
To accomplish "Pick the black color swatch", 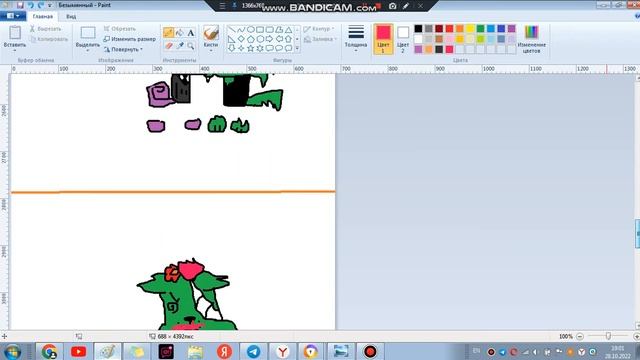I will (418, 28).
